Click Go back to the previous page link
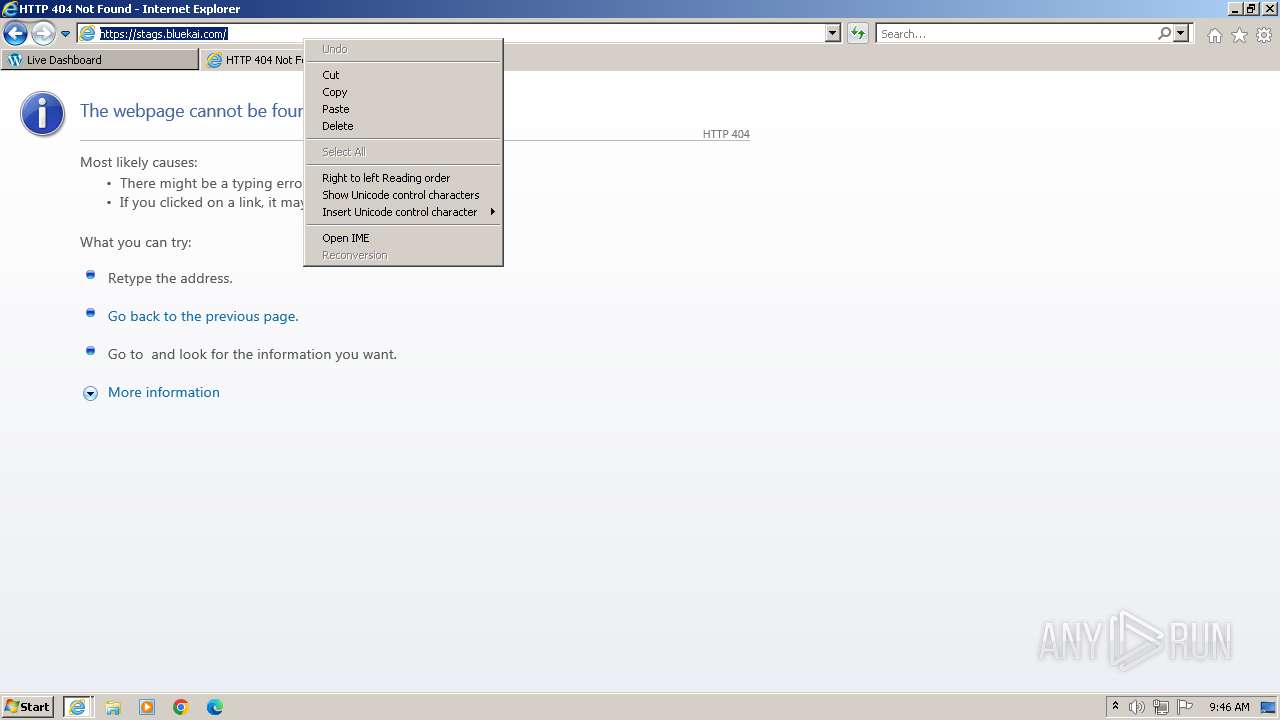Image resolution: width=1280 pixels, height=720 pixels. point(203,316)
